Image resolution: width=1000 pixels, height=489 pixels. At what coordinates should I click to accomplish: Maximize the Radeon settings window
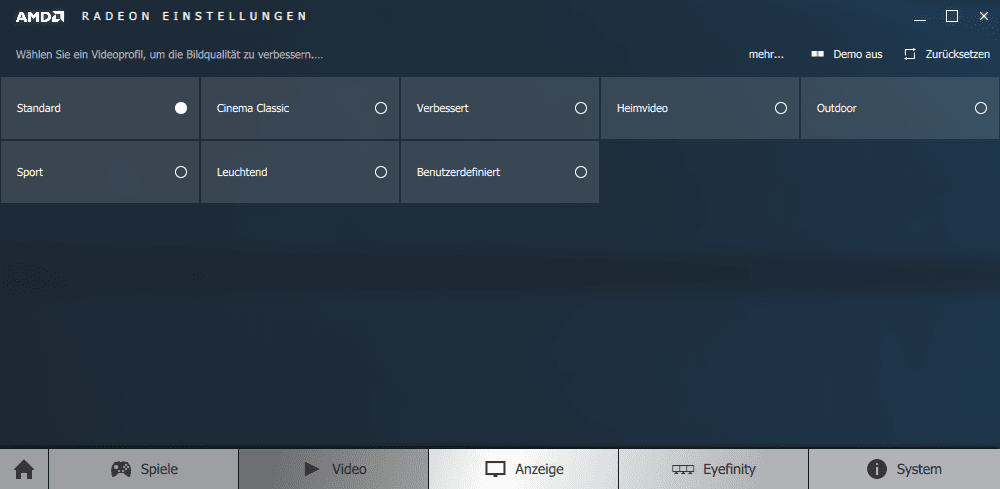point(952,17)
